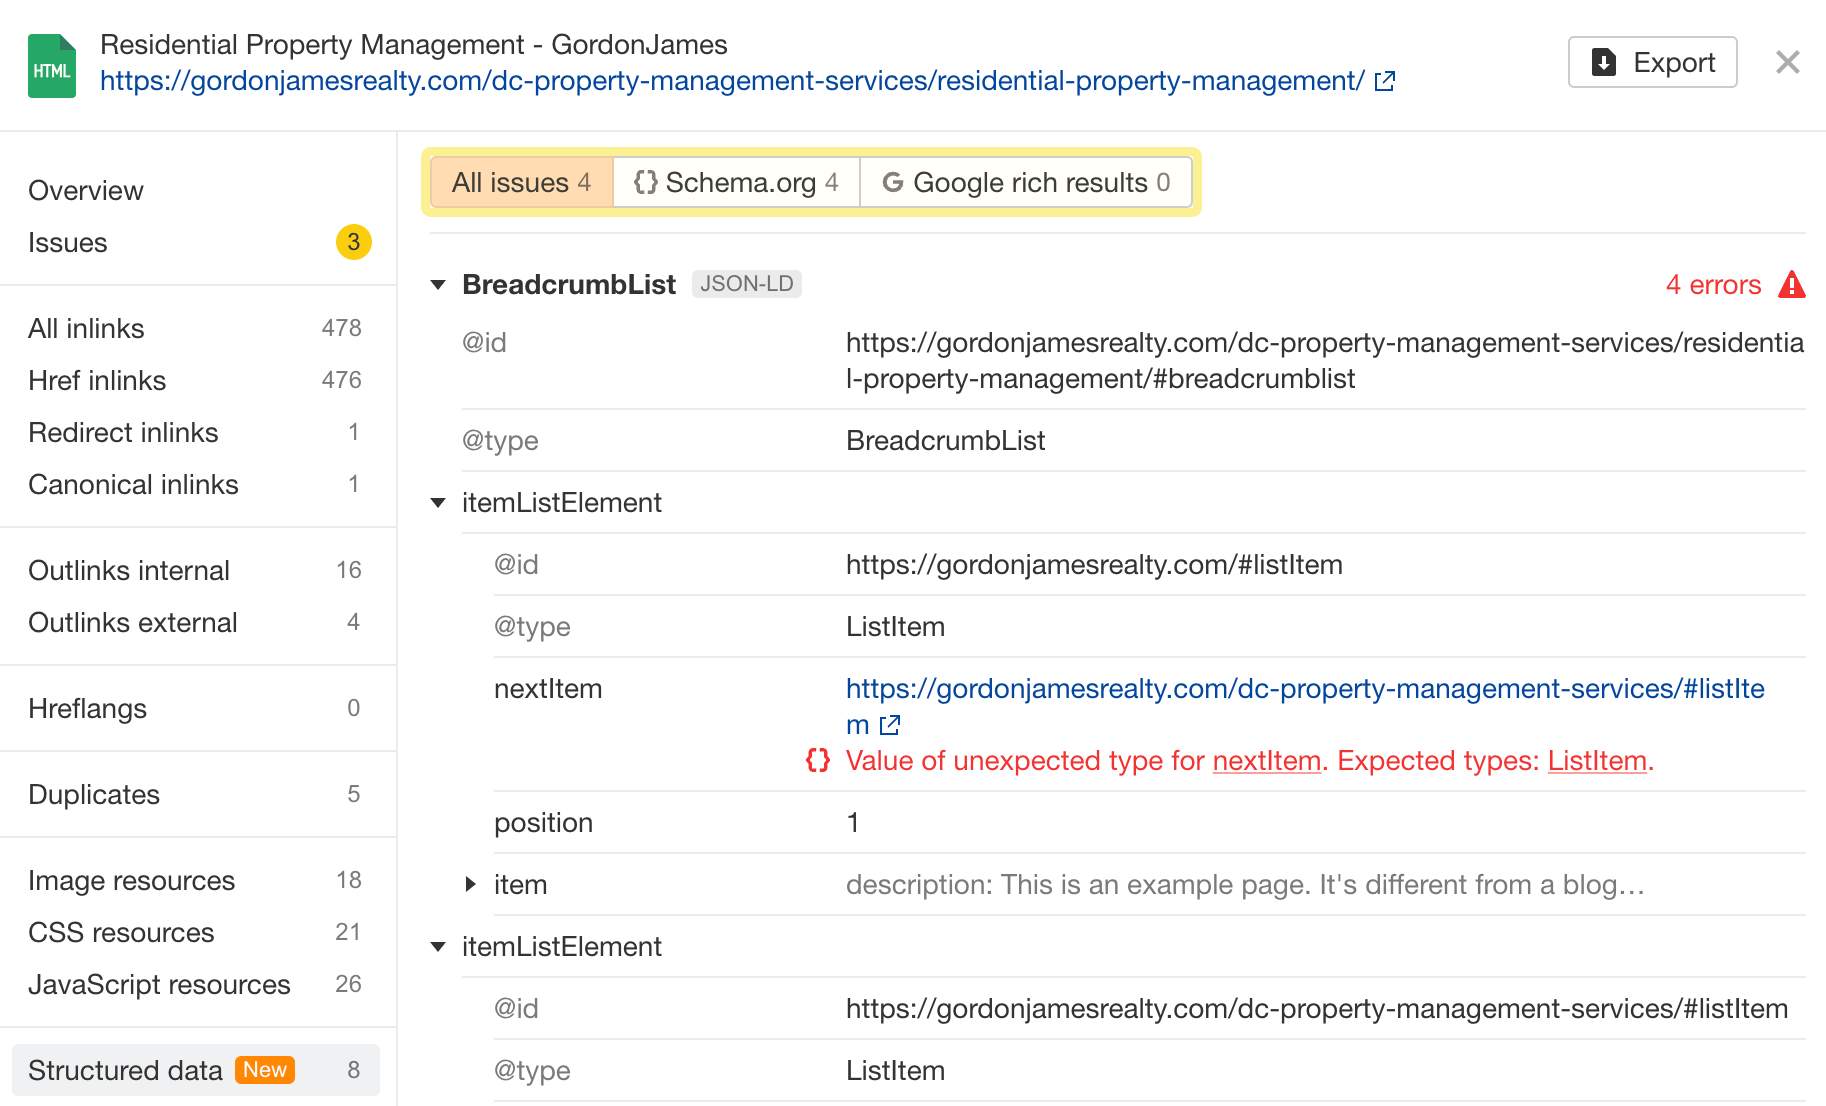Click the HTML file type icon
The width and height of the screenshot is (1826, 1106).
[x=51, y=65]
